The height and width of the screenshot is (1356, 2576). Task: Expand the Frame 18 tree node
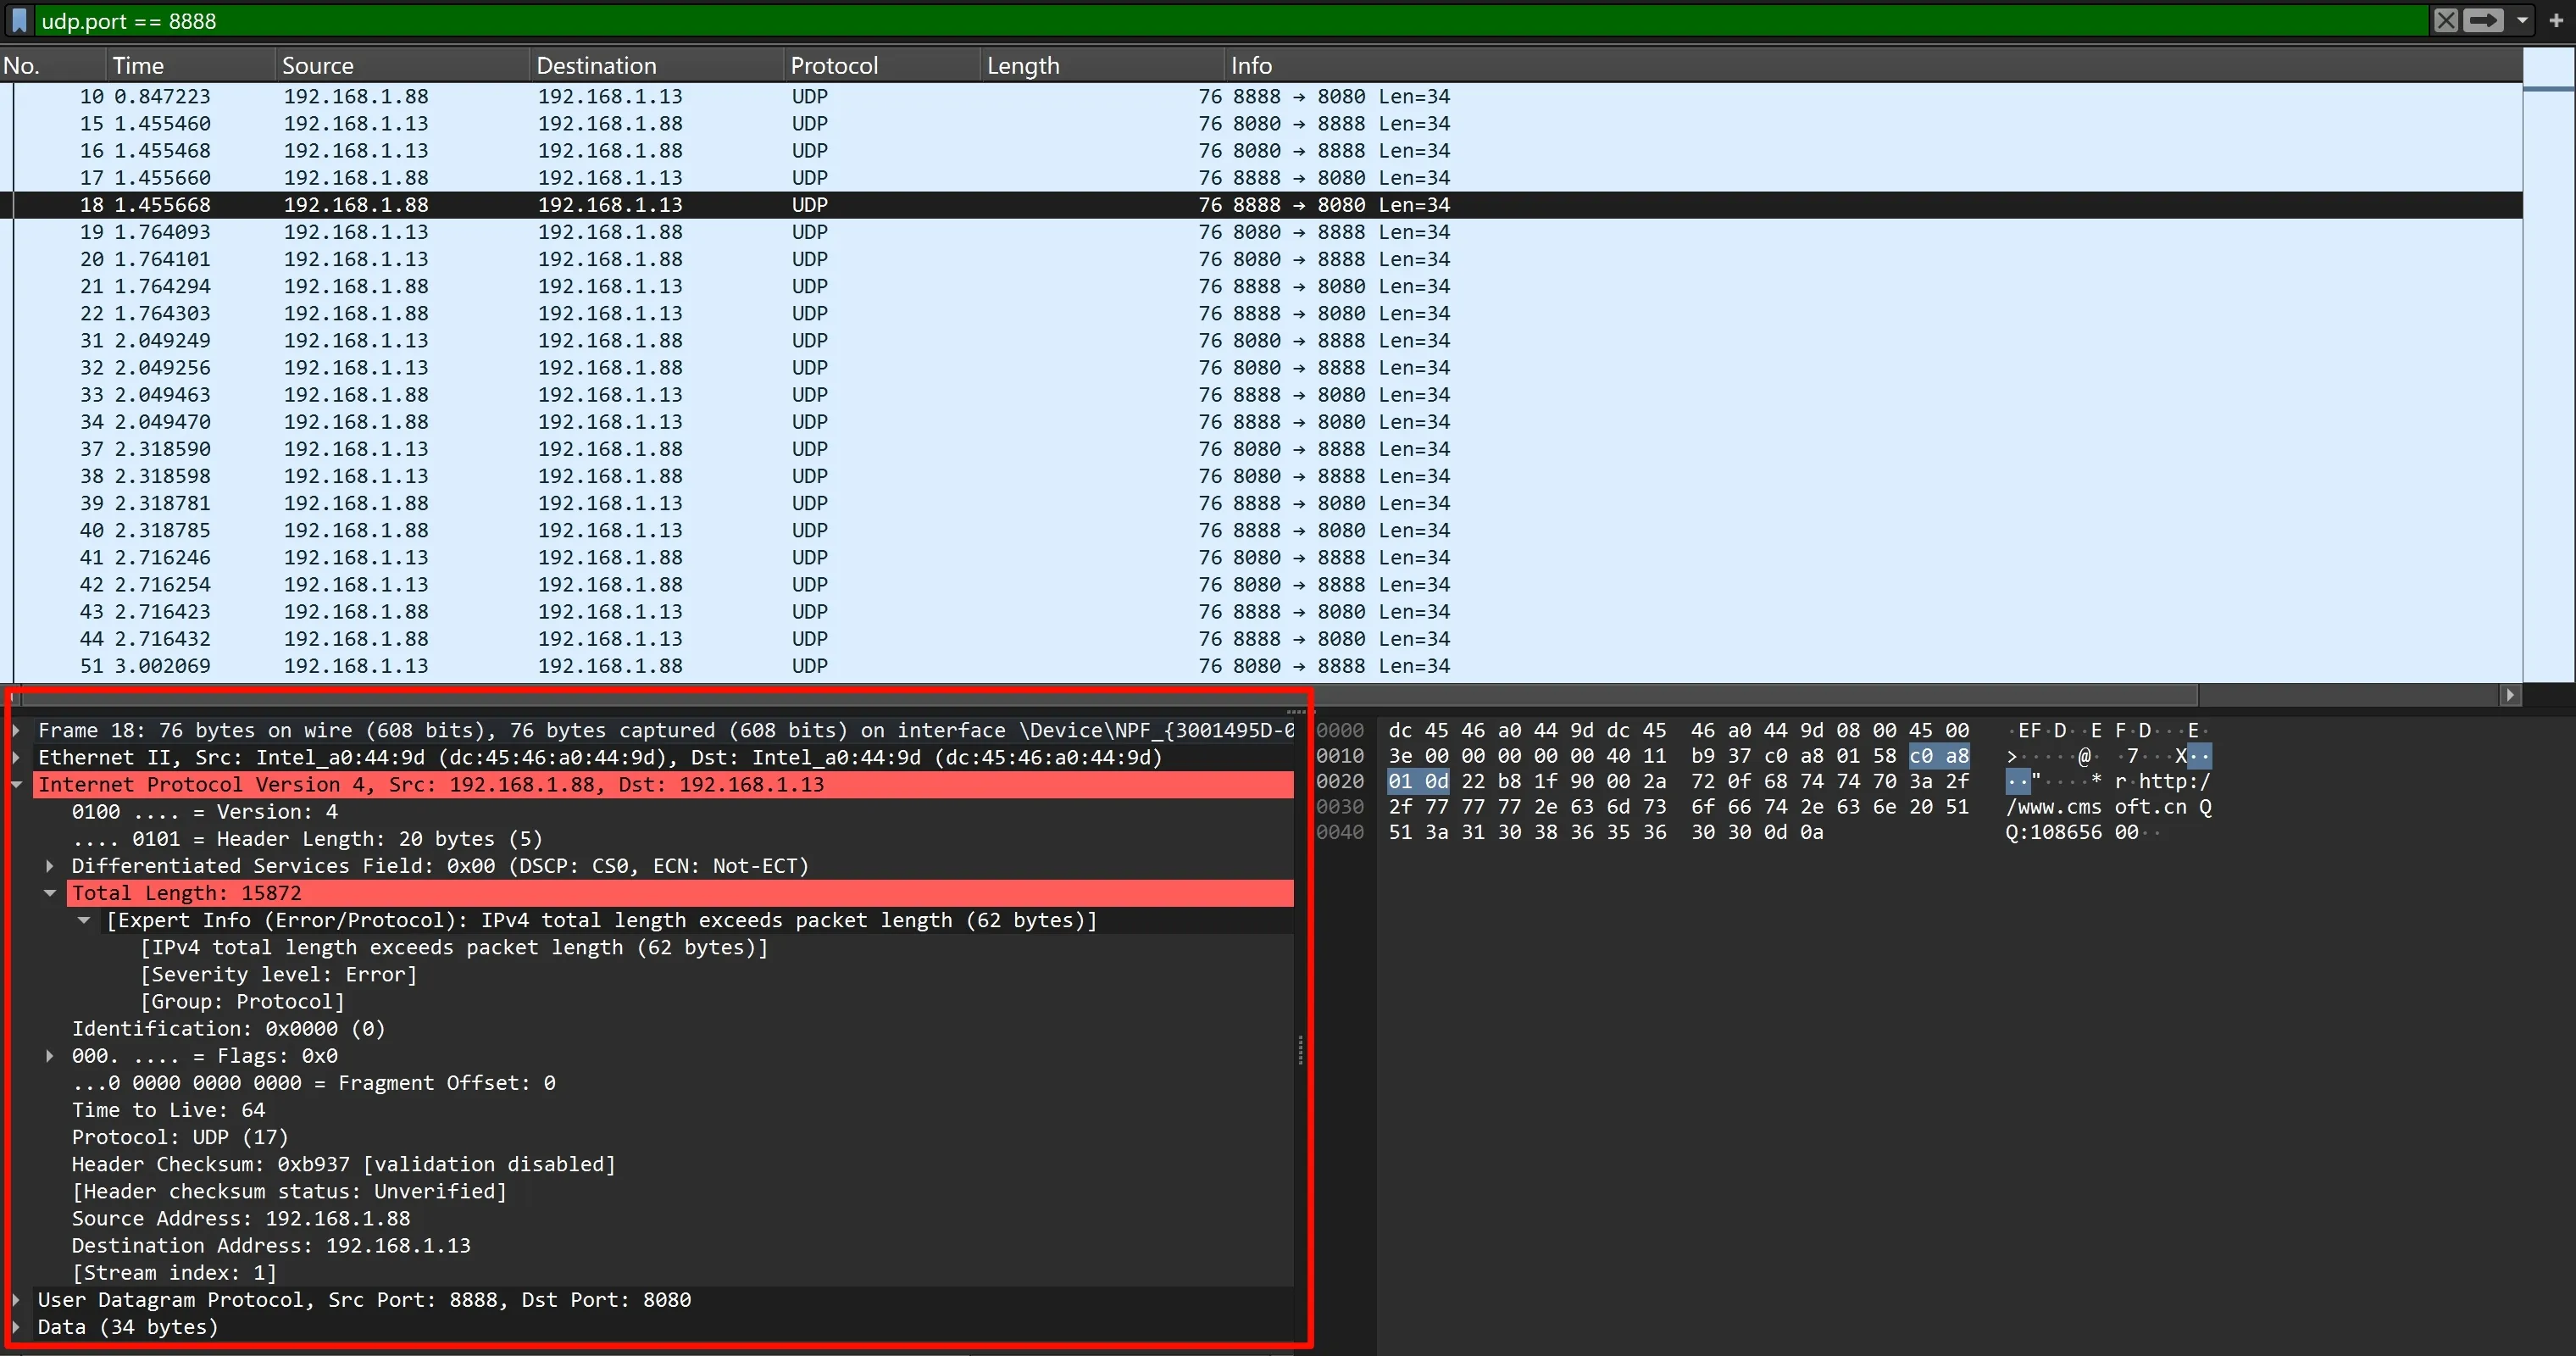tap(17, 731)
